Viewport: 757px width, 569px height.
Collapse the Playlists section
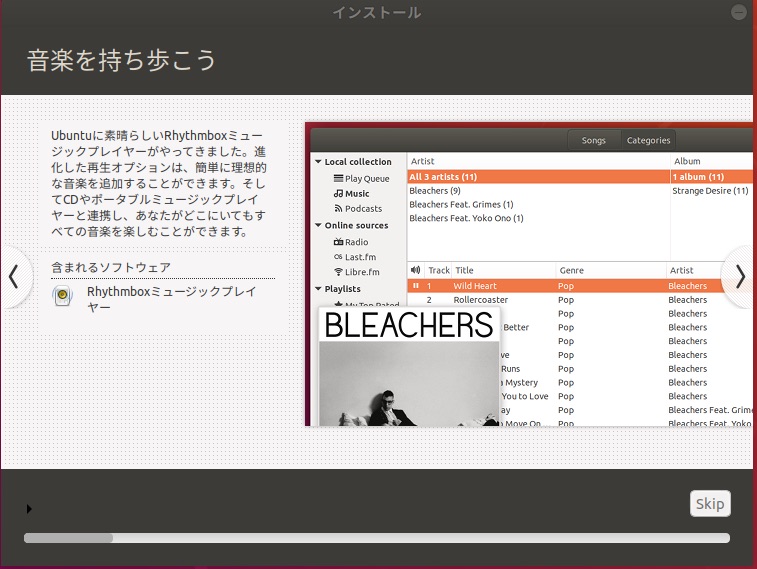tap(318, 289)
